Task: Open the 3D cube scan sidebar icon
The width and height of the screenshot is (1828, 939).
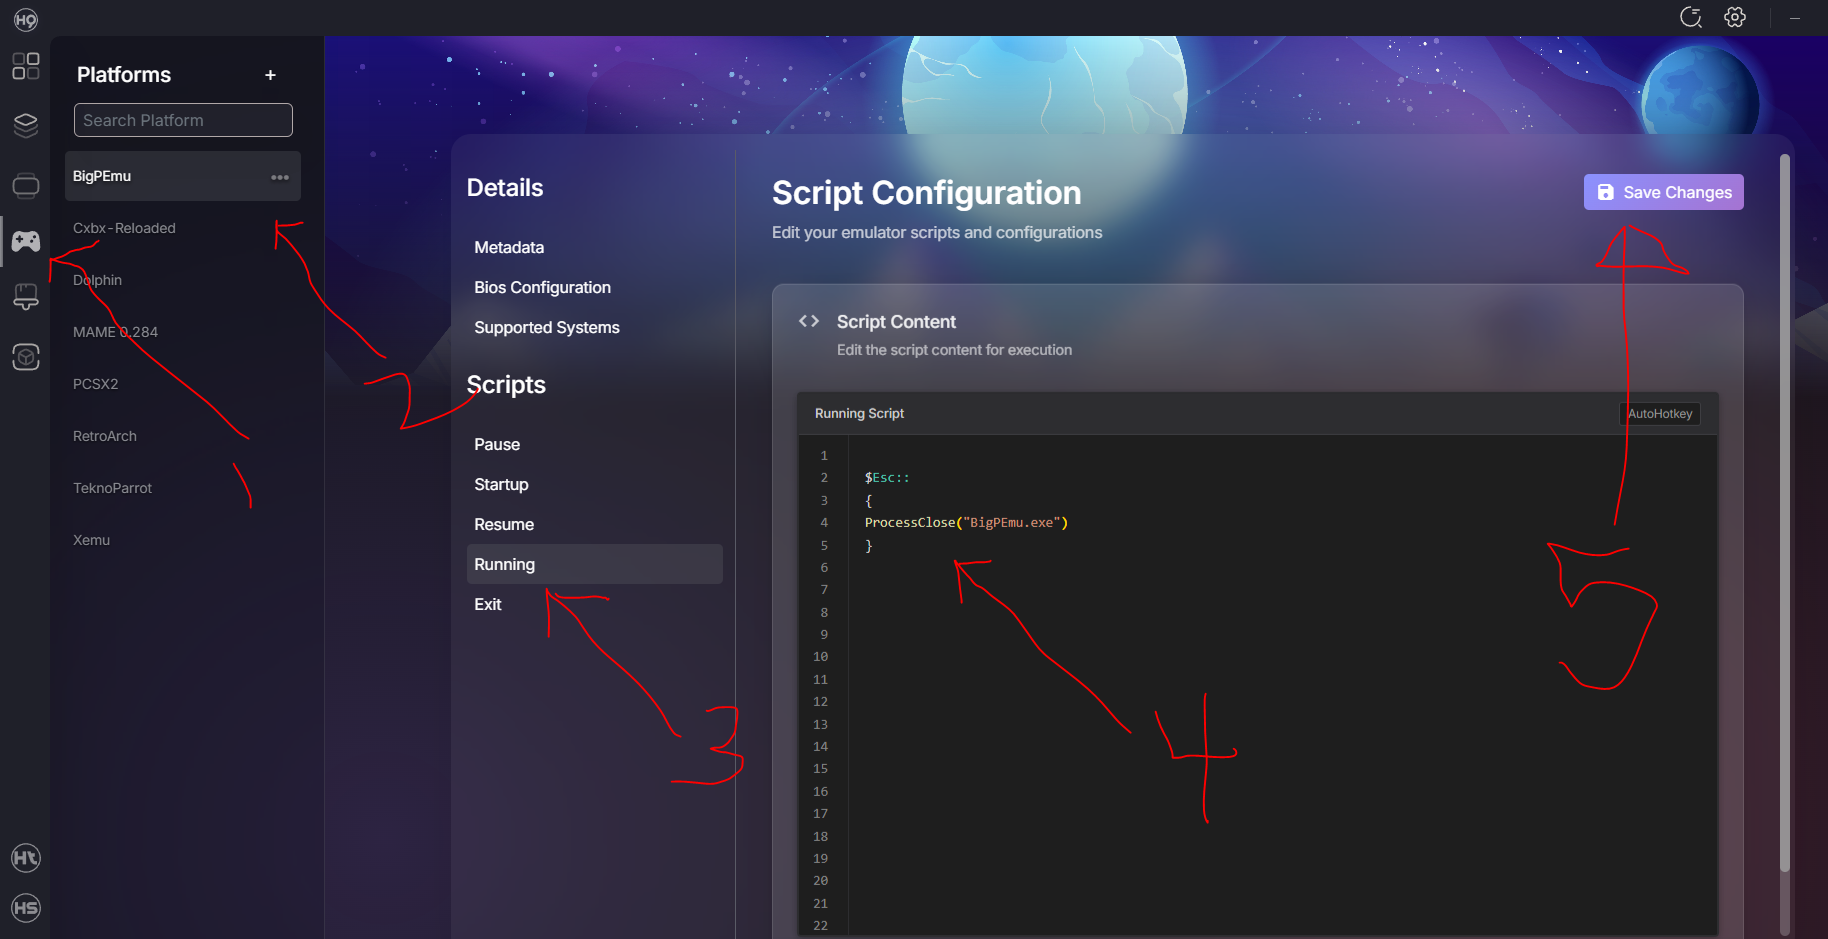Action: 26,357
